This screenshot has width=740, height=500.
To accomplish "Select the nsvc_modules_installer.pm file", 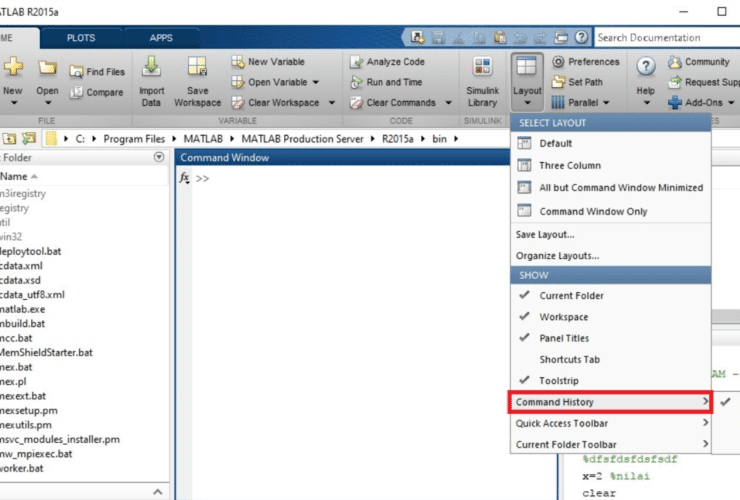I will 60,439.
